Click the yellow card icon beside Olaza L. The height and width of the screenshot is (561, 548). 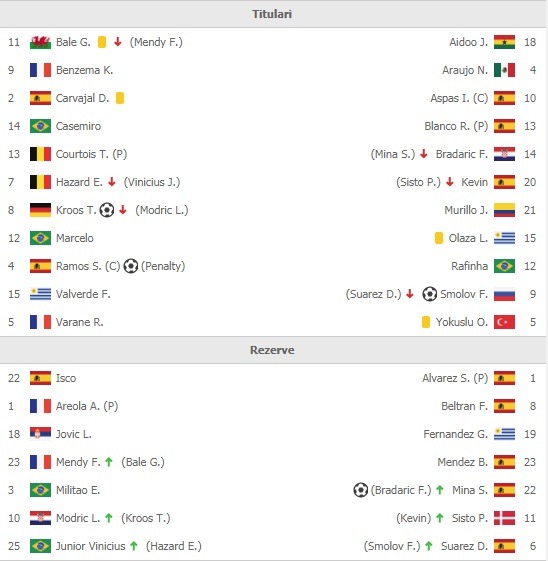click(439, 238)
